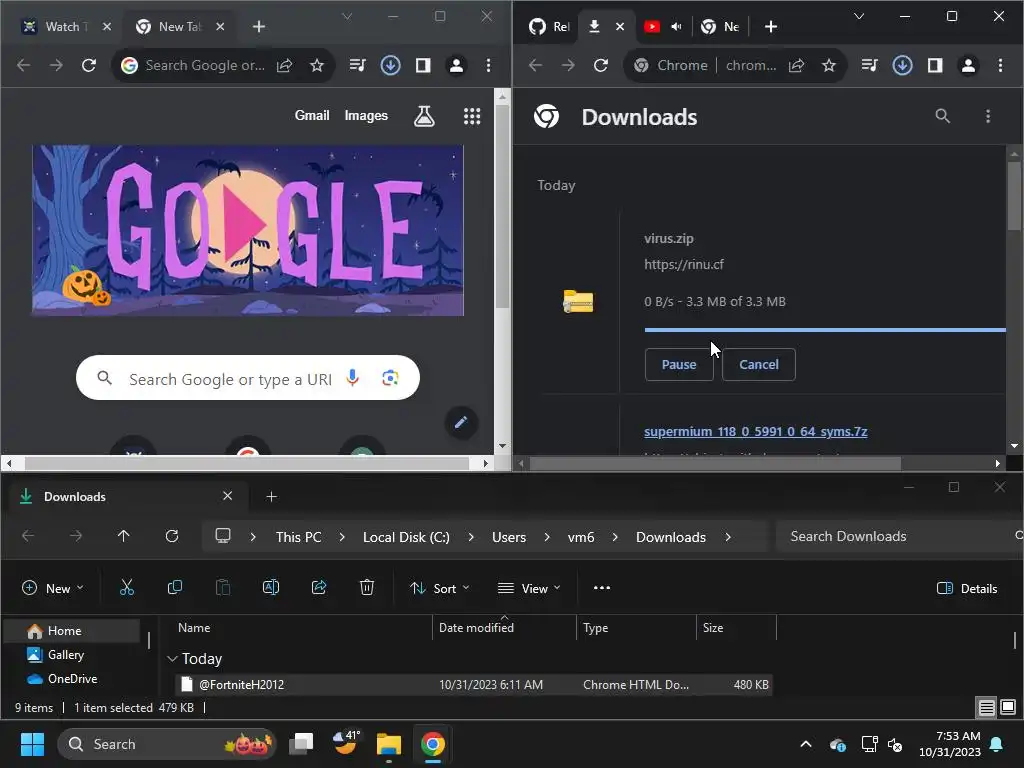Viewport: 1024px width, 768px height.
Task: Click the Google search box on the New Tab page
Action: point(248,378)
